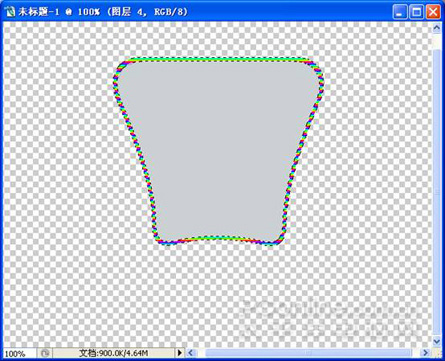Click the window resize grip corner

pyautogui.click(x=437, y=353)
